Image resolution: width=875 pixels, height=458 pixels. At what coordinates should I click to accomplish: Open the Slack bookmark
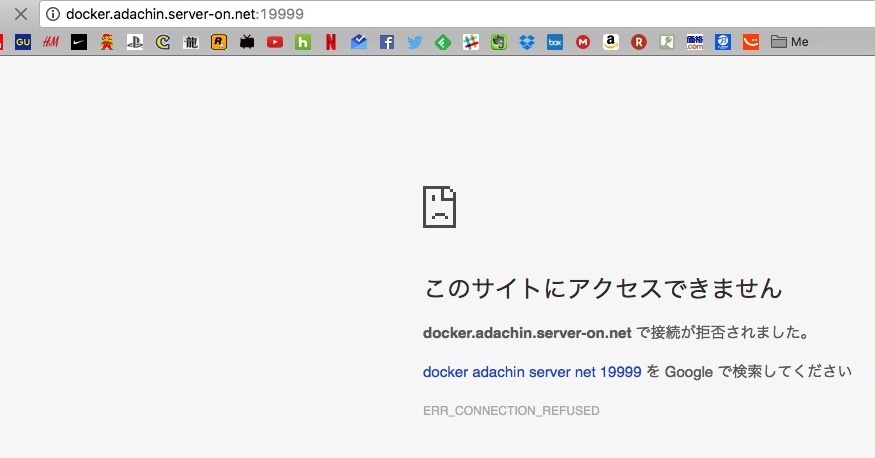[470, 42]
